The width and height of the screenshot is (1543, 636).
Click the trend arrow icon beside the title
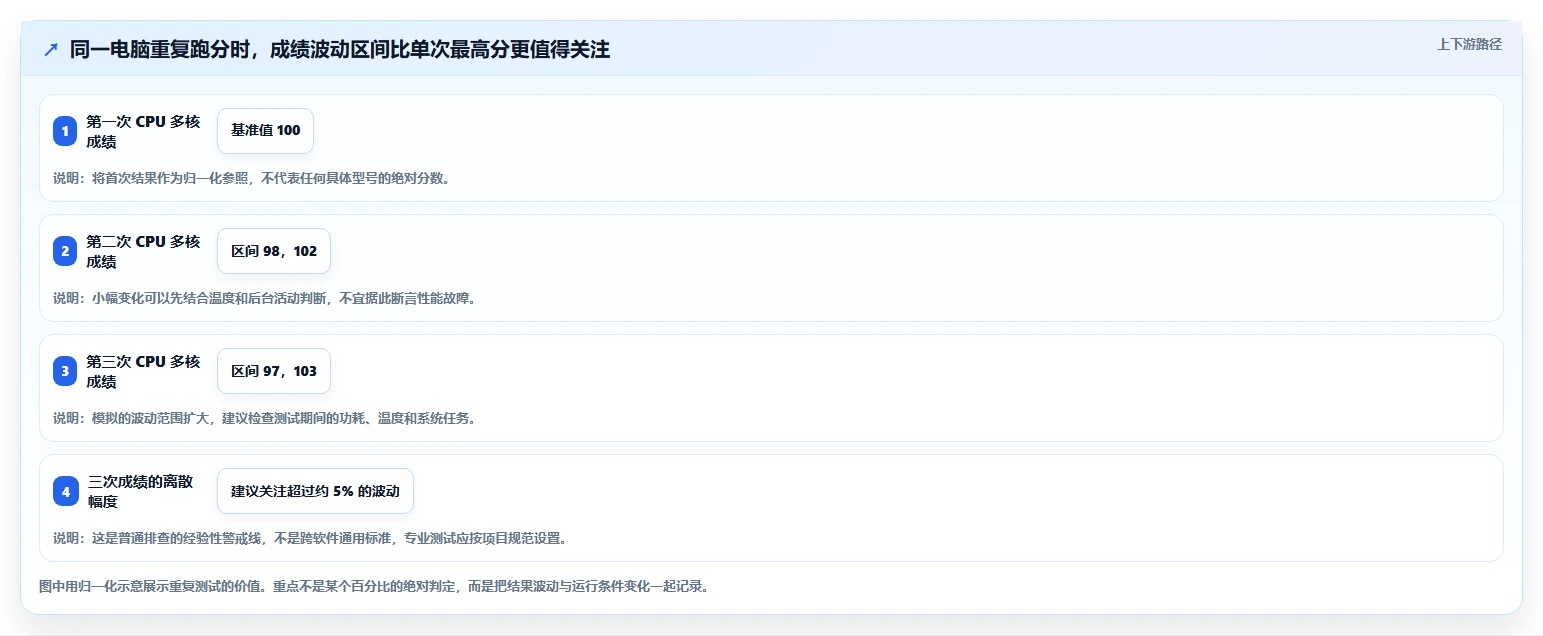point(51,50)
